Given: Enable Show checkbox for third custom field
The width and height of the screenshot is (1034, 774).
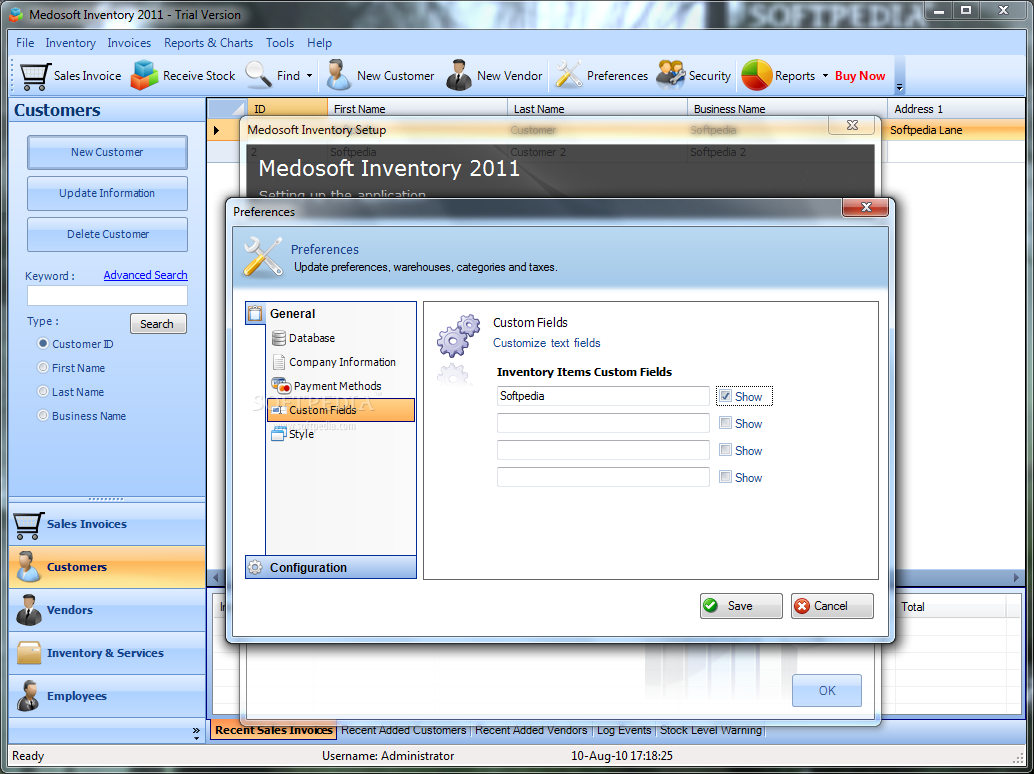Looking at the screenshot, I should 725,450.
